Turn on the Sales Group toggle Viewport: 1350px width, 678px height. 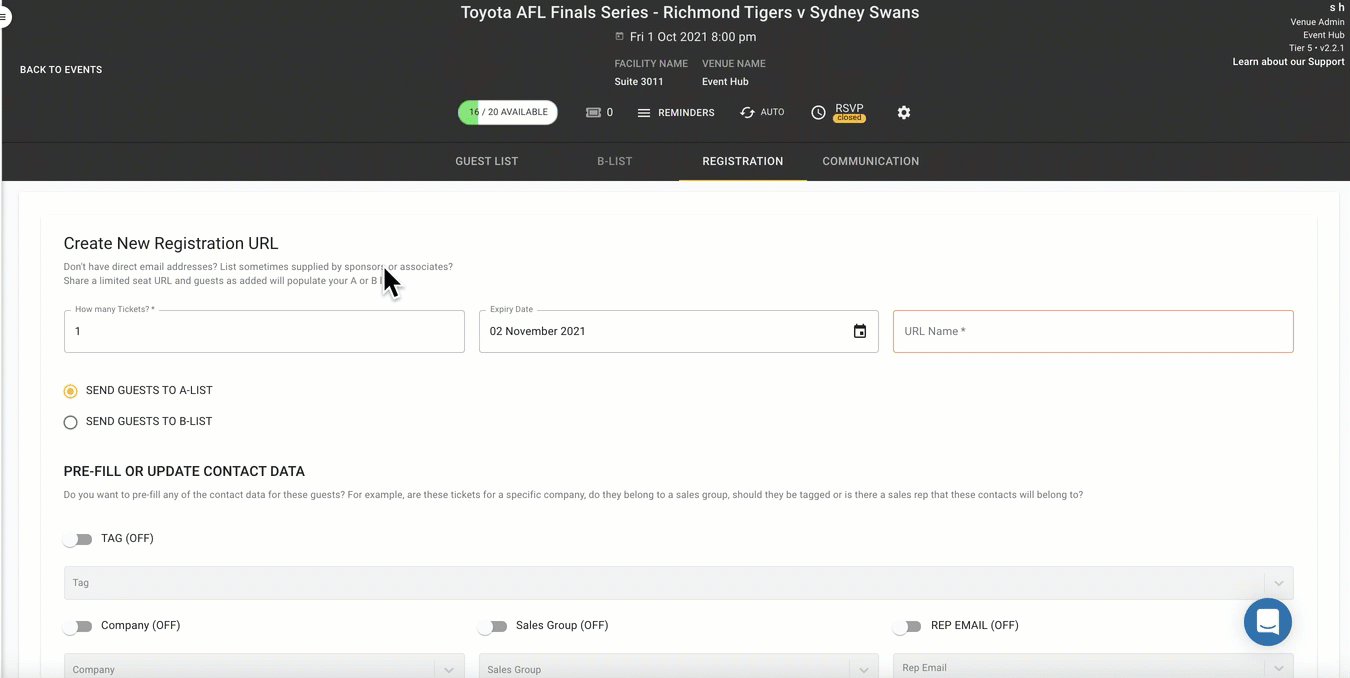pyautogui.click(x=492, y=626)
